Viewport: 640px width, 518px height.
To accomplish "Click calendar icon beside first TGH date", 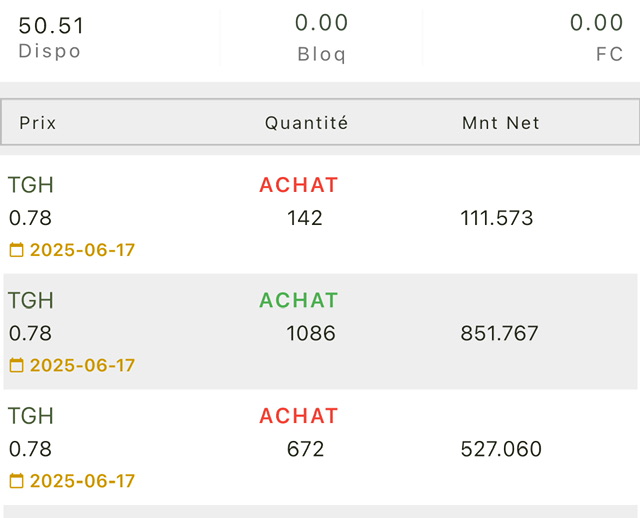I will click(16, 249).
